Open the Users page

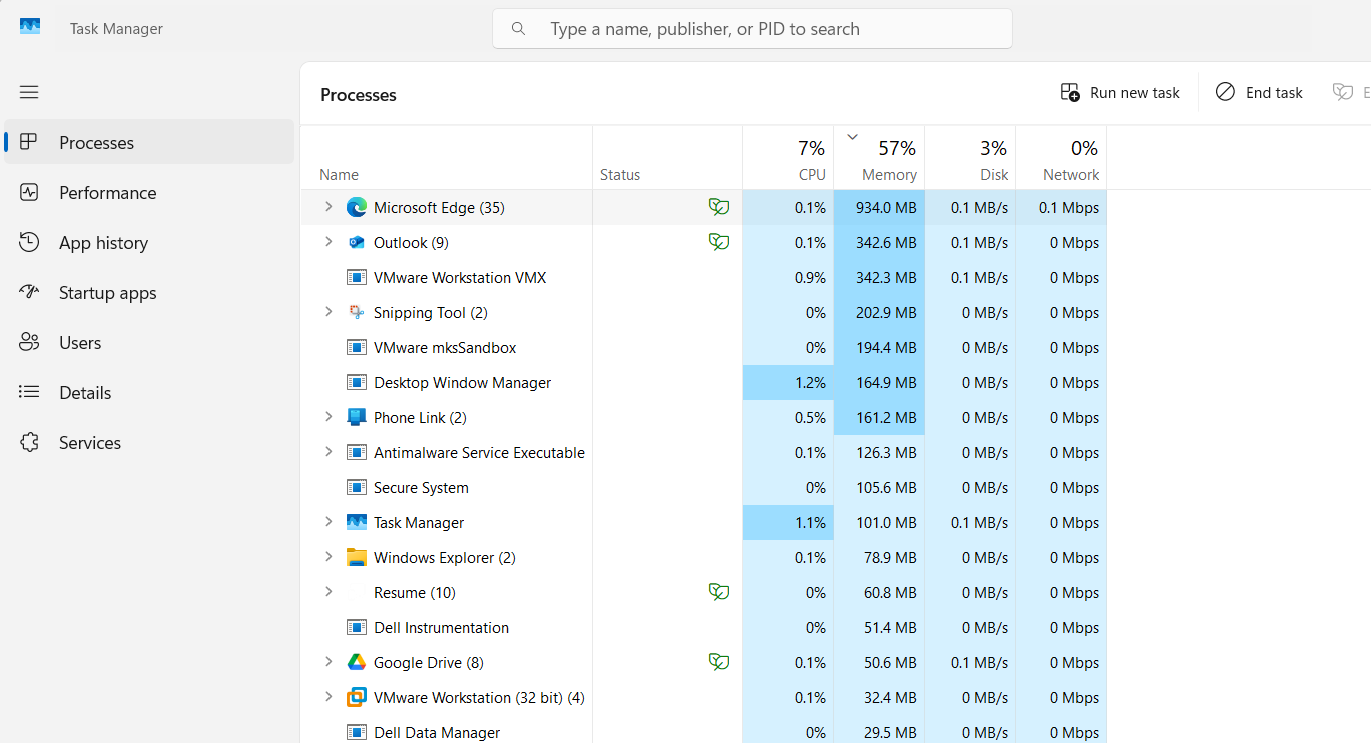pos(149,342)
